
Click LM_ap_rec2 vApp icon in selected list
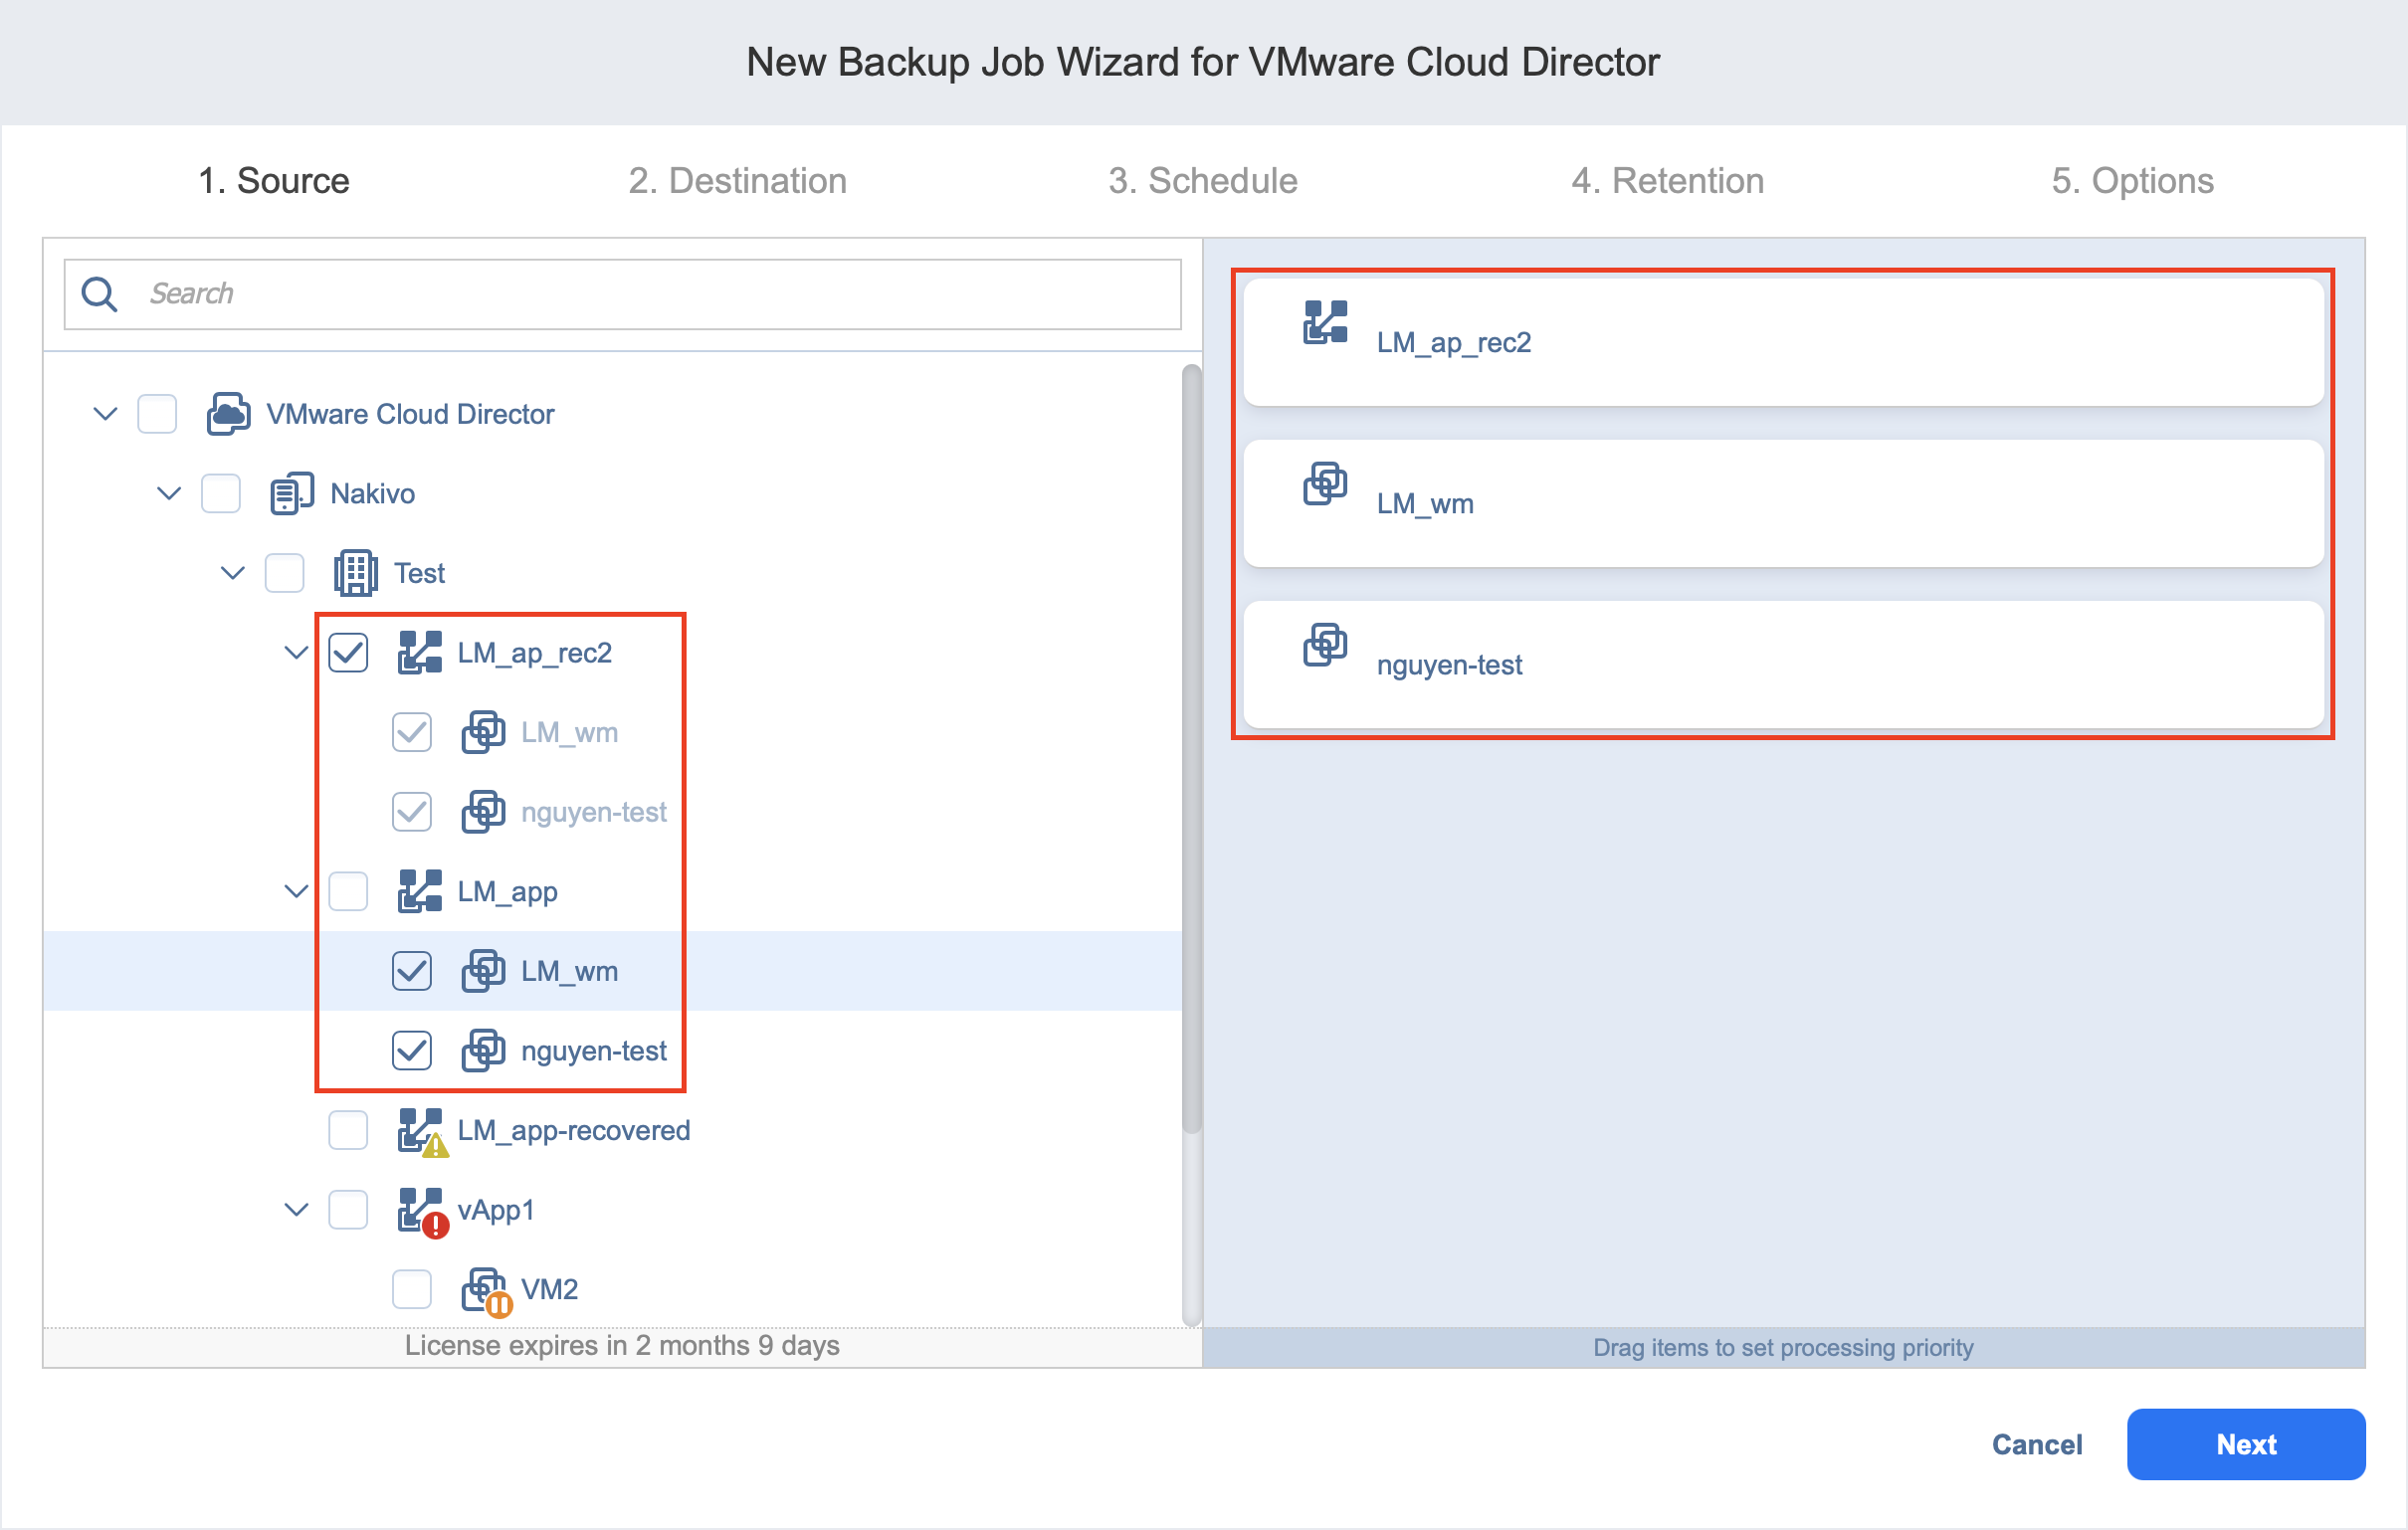click(x=1325, y=322)
